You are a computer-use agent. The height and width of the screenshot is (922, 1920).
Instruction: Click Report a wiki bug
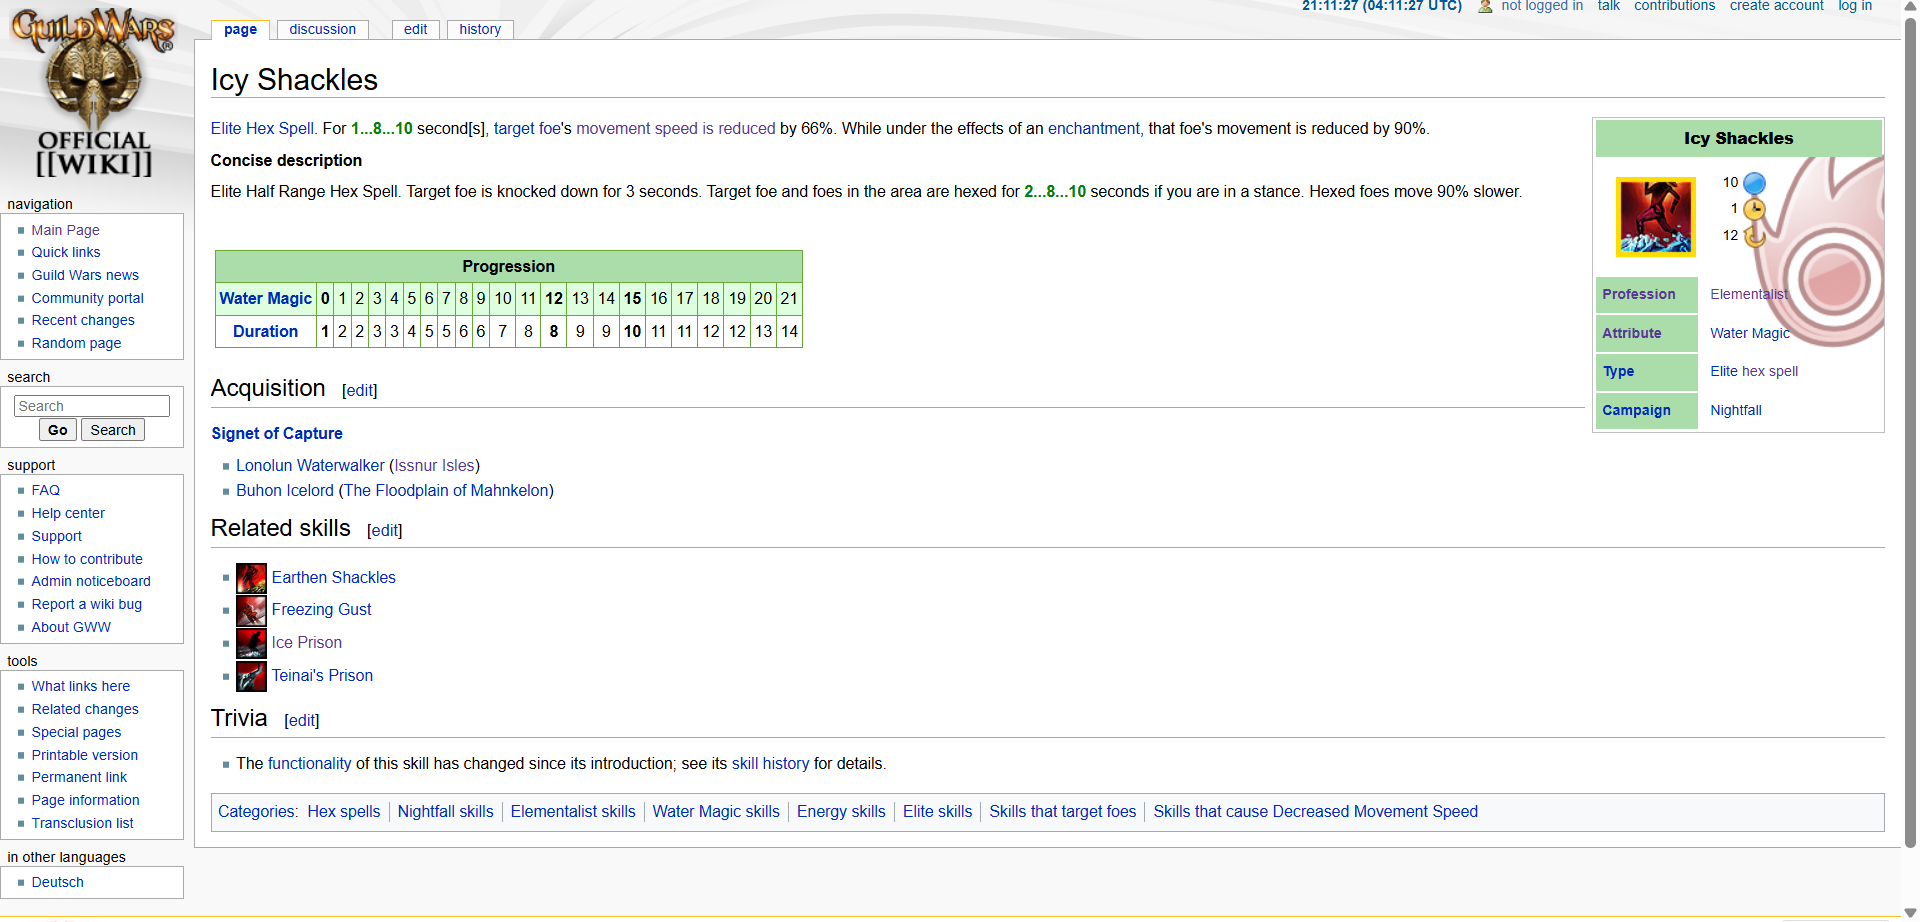86,604
